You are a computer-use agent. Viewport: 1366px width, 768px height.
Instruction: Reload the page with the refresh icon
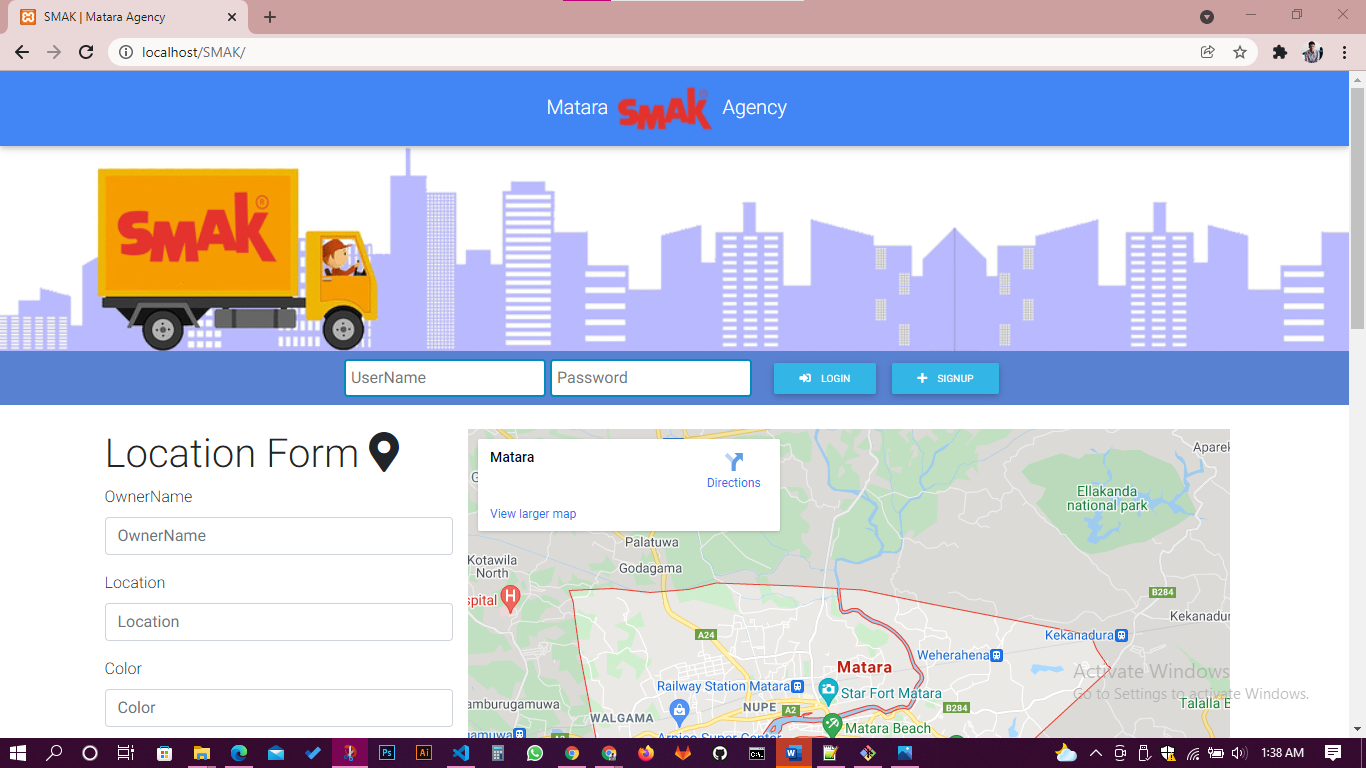[87, 52]
